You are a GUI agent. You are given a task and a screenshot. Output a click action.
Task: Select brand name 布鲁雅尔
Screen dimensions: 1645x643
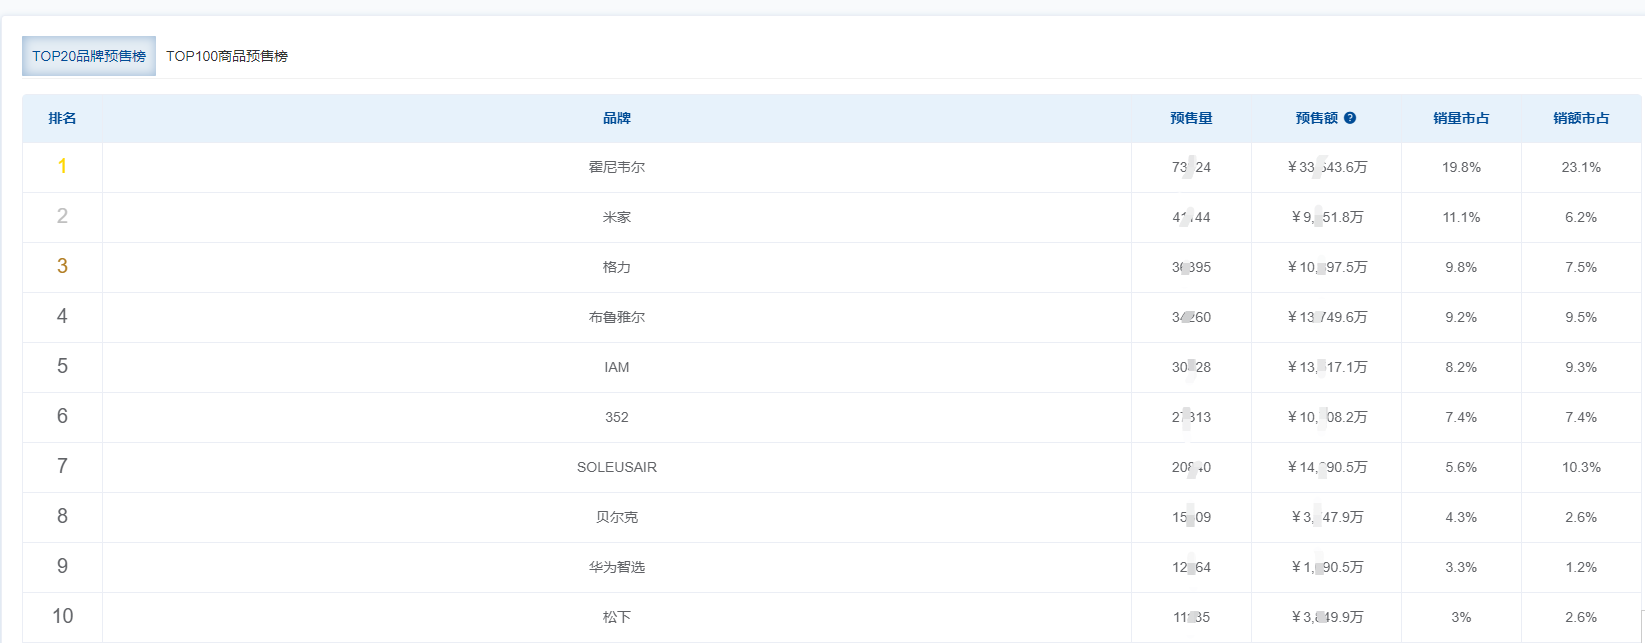coord(617,317)
